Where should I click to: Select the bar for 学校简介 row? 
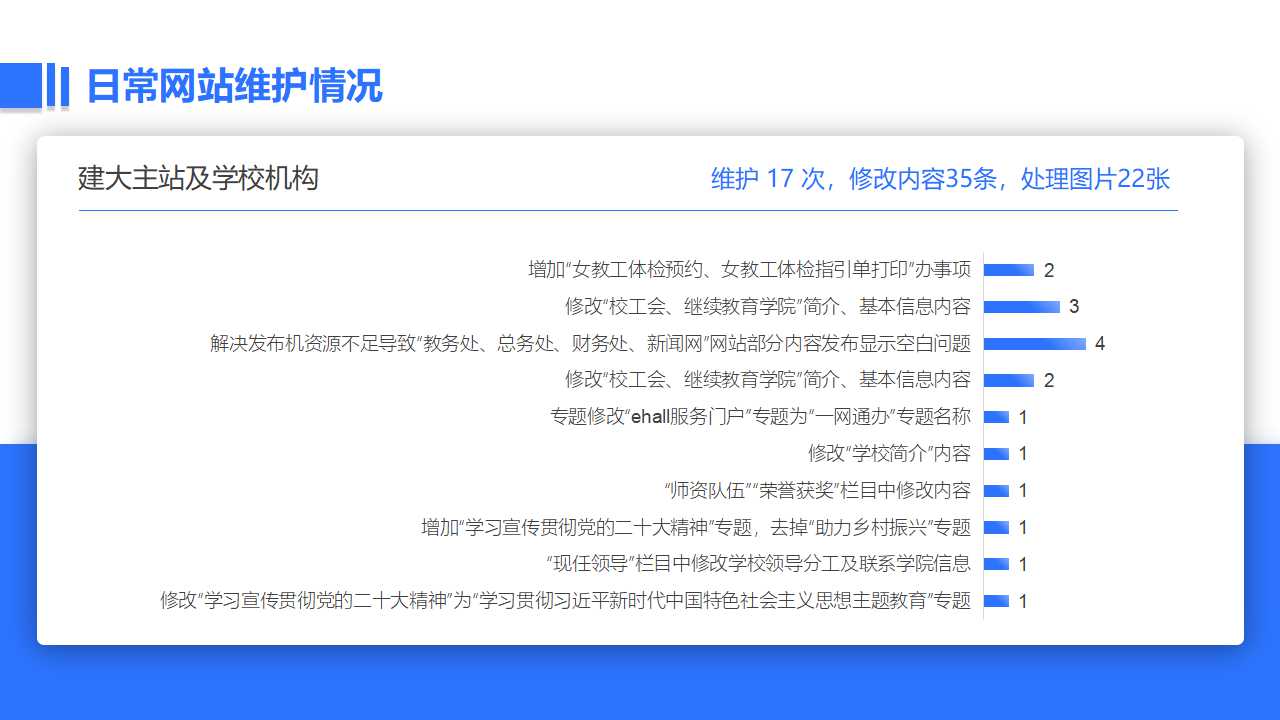click(x=996, y=454)
